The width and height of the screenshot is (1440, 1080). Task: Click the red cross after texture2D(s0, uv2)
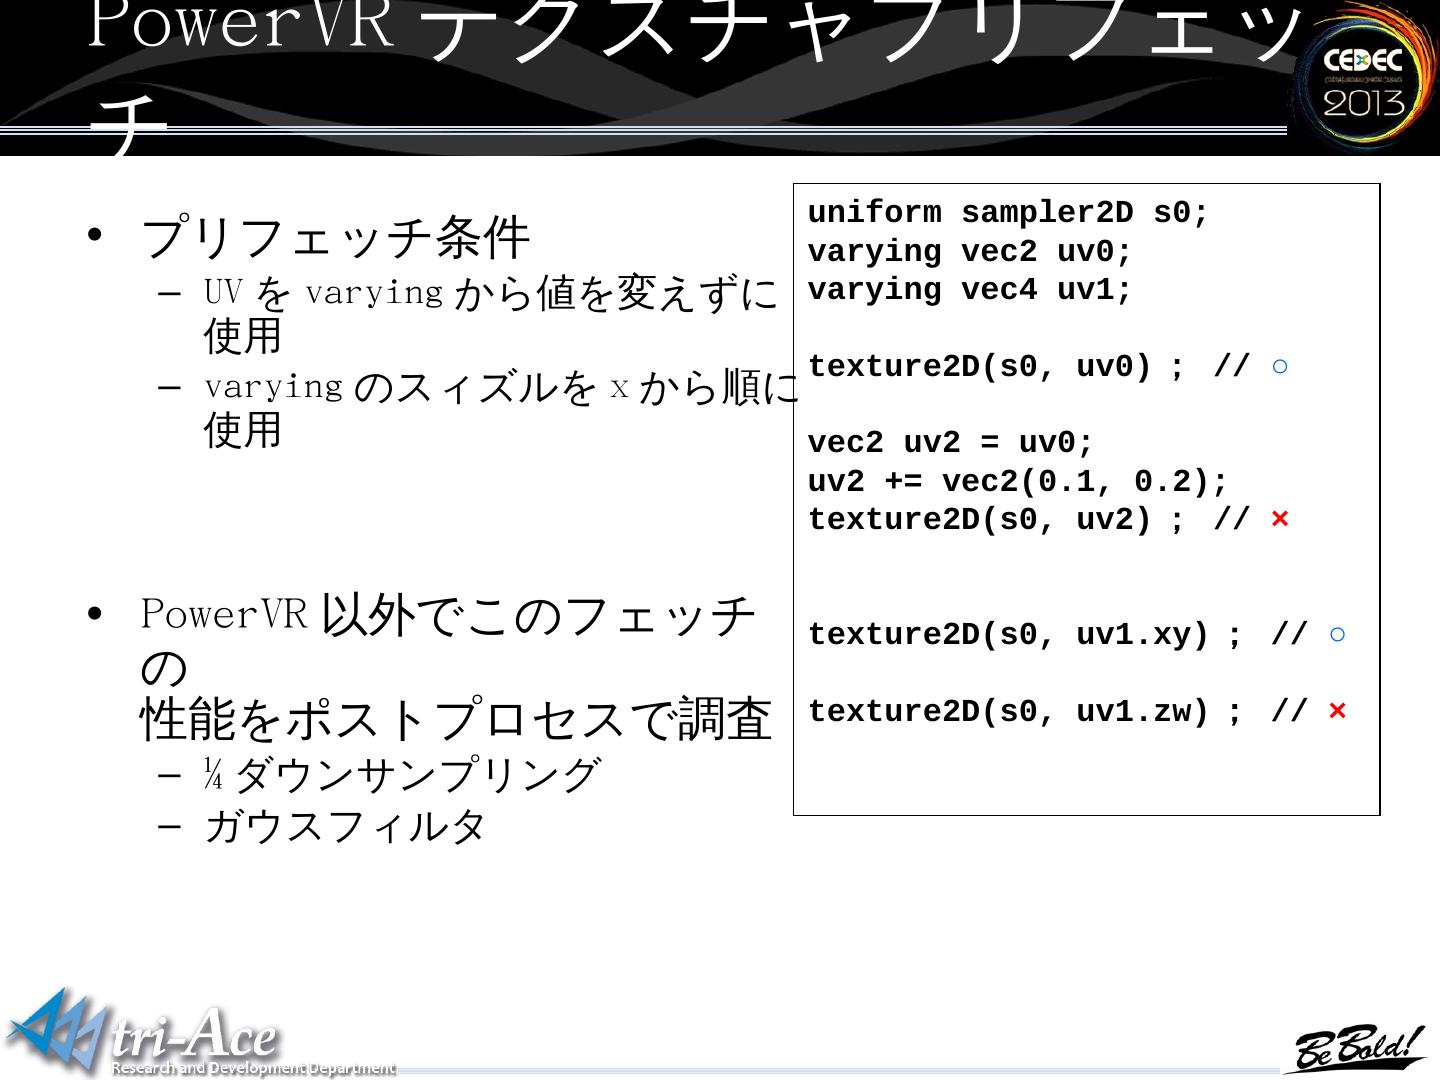1280,520
